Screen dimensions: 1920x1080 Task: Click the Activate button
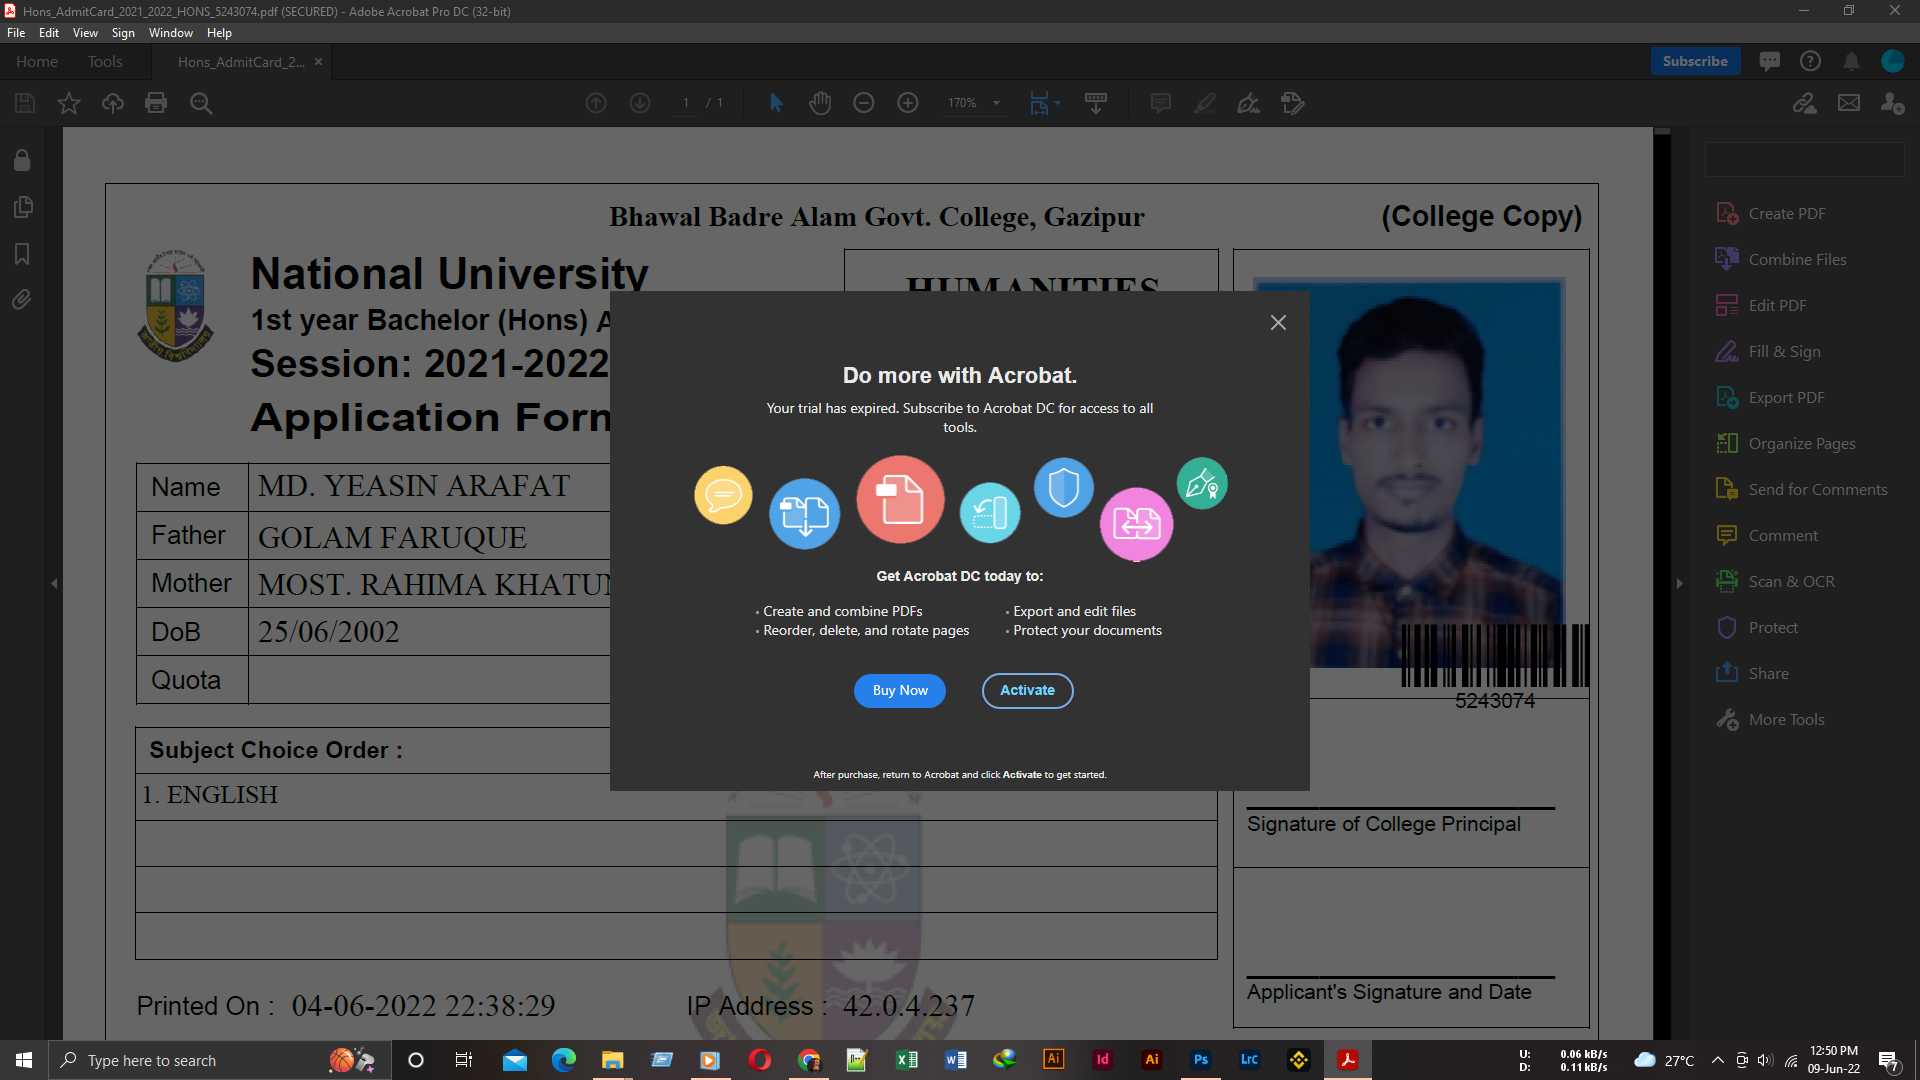[1027, 691]
